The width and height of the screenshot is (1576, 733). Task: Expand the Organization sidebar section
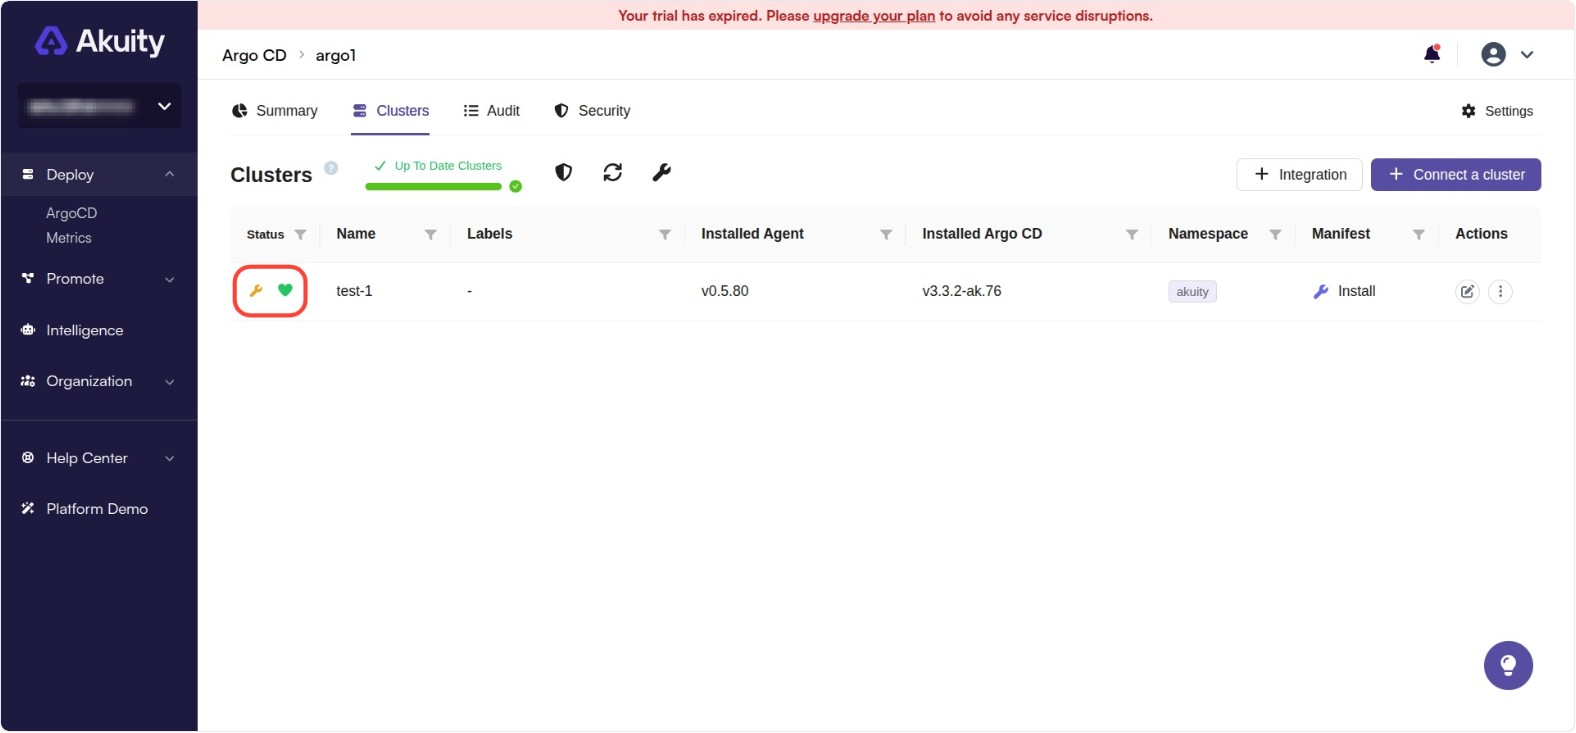(x=169, y=382)
